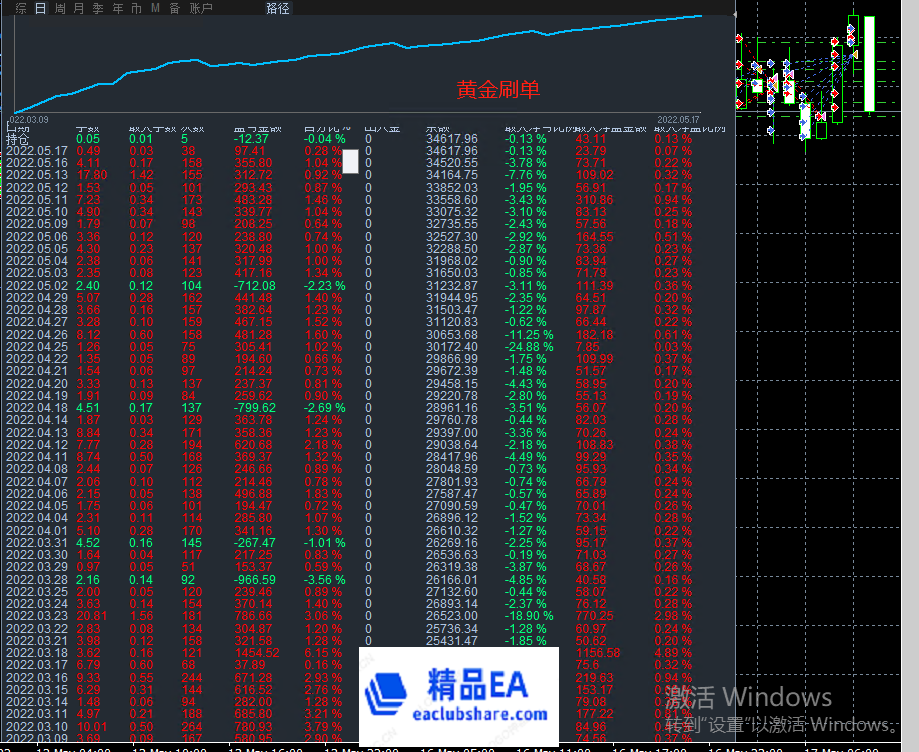Click the profit value 620.68
919x752 pixels.
pyautogui.click(x=253, y=445)
